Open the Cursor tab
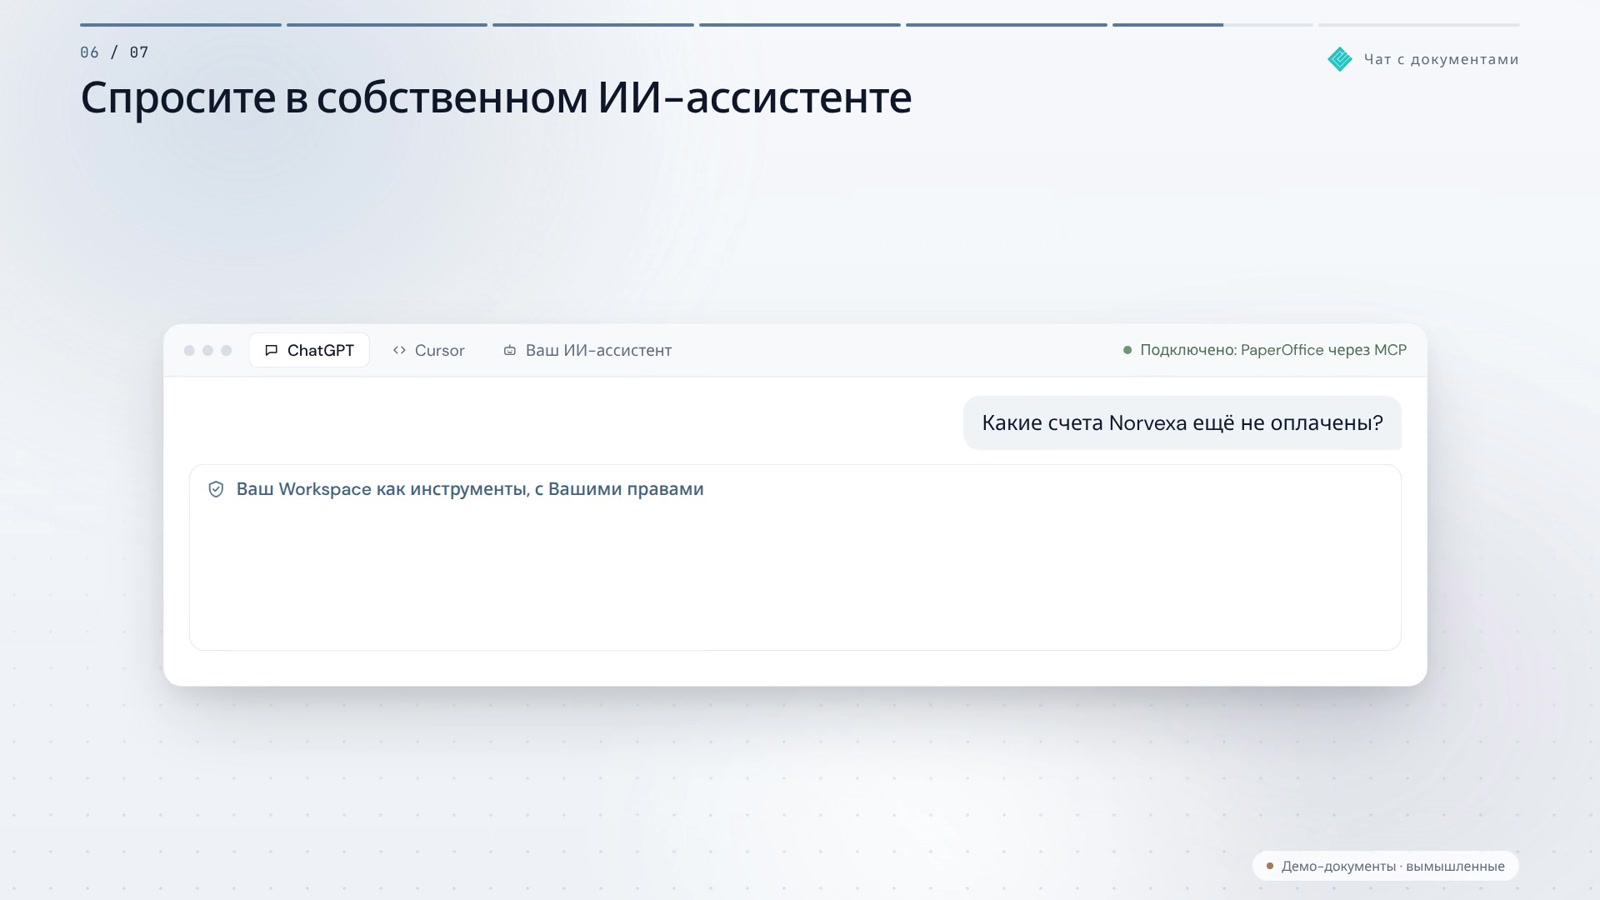Viewport: 1600px width, 900px height. pyautogui.click(x=429, y=350)
